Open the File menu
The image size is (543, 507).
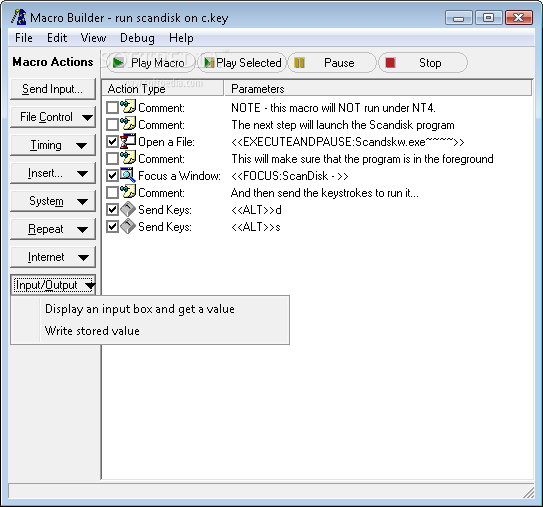coord(24,38)
